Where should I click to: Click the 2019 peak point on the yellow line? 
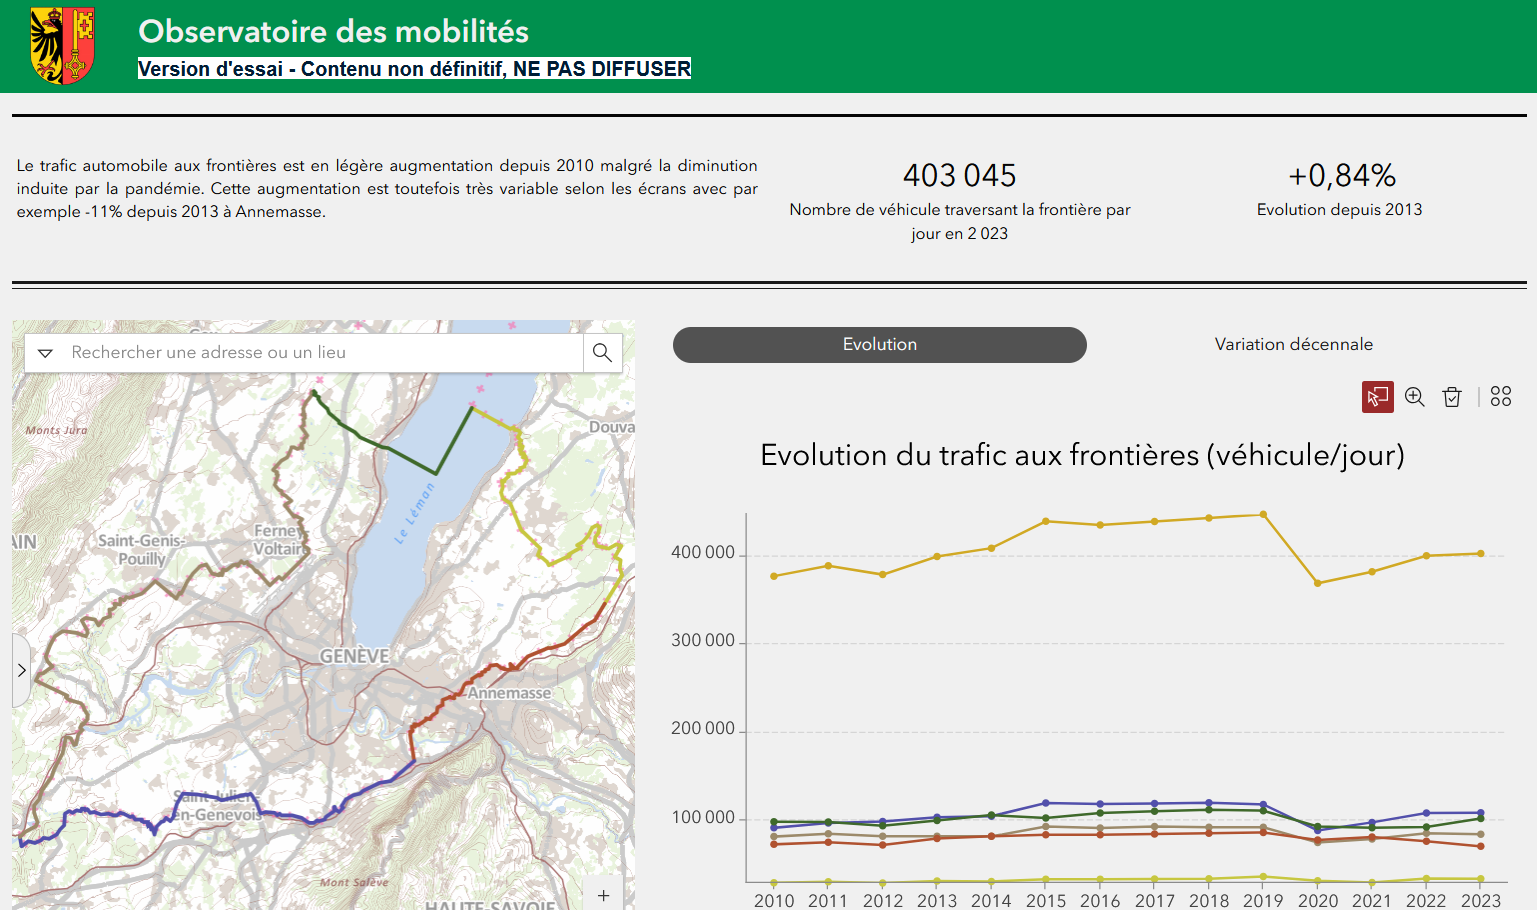click(x=1263, y=515)
